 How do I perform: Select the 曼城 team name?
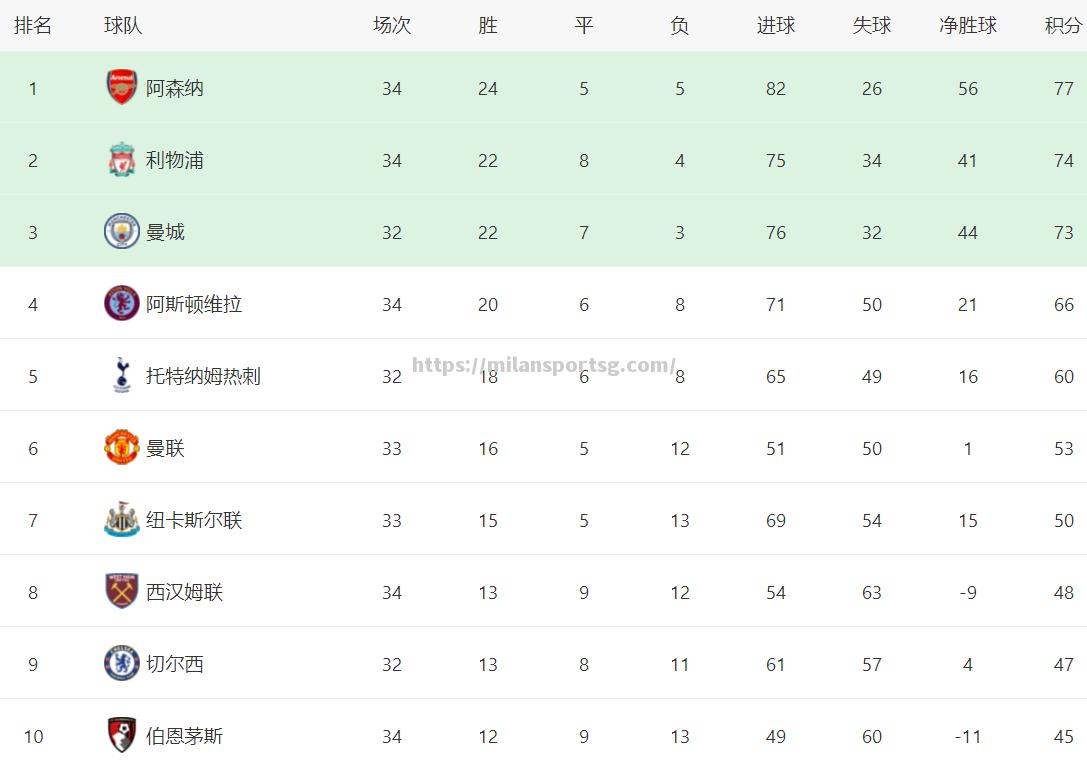[165, 232]
